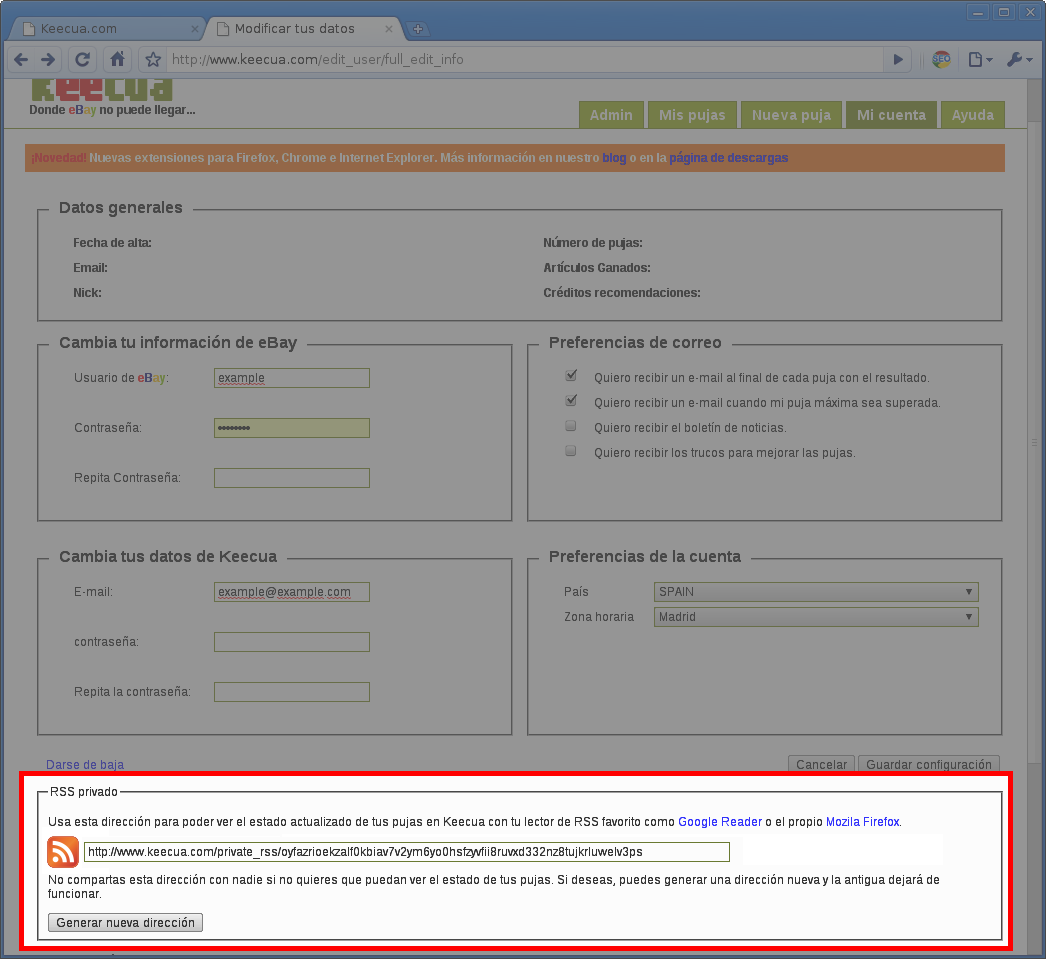Go to the browser home icon
Image resolution: width=1046 pixels, height=959 pixels.
click(x=118, y=59)
